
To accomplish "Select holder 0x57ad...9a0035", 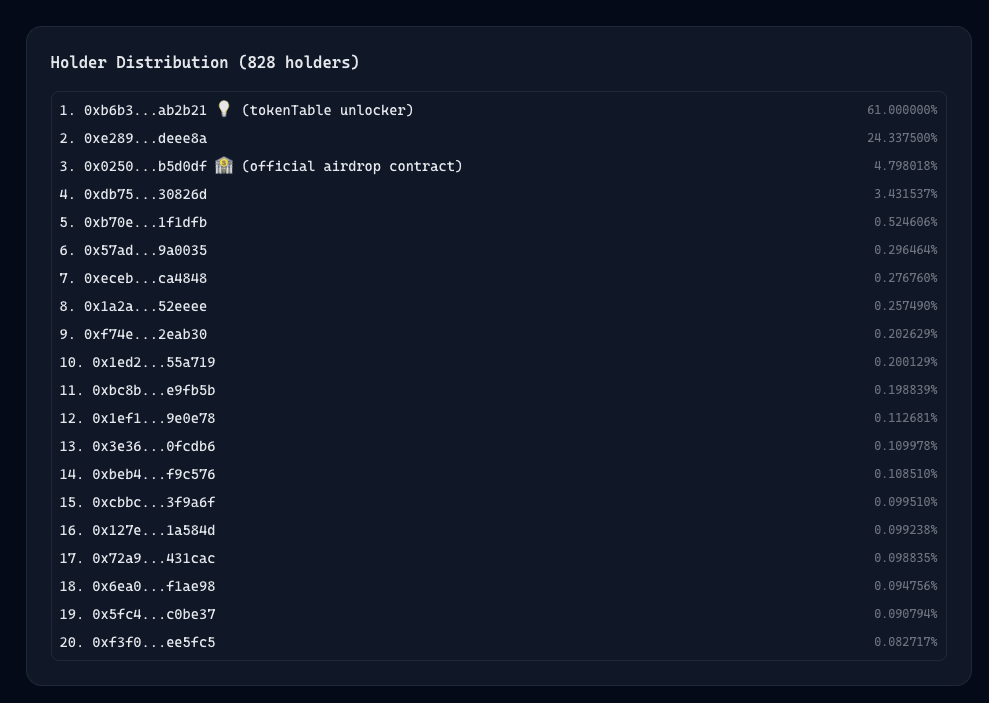I will pos(145,250).
